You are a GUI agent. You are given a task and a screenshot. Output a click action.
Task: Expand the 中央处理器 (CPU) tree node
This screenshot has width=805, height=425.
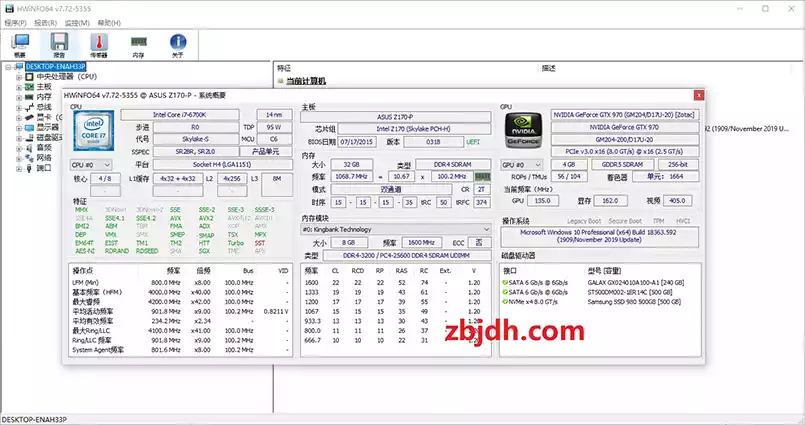(x=19, y=77)
